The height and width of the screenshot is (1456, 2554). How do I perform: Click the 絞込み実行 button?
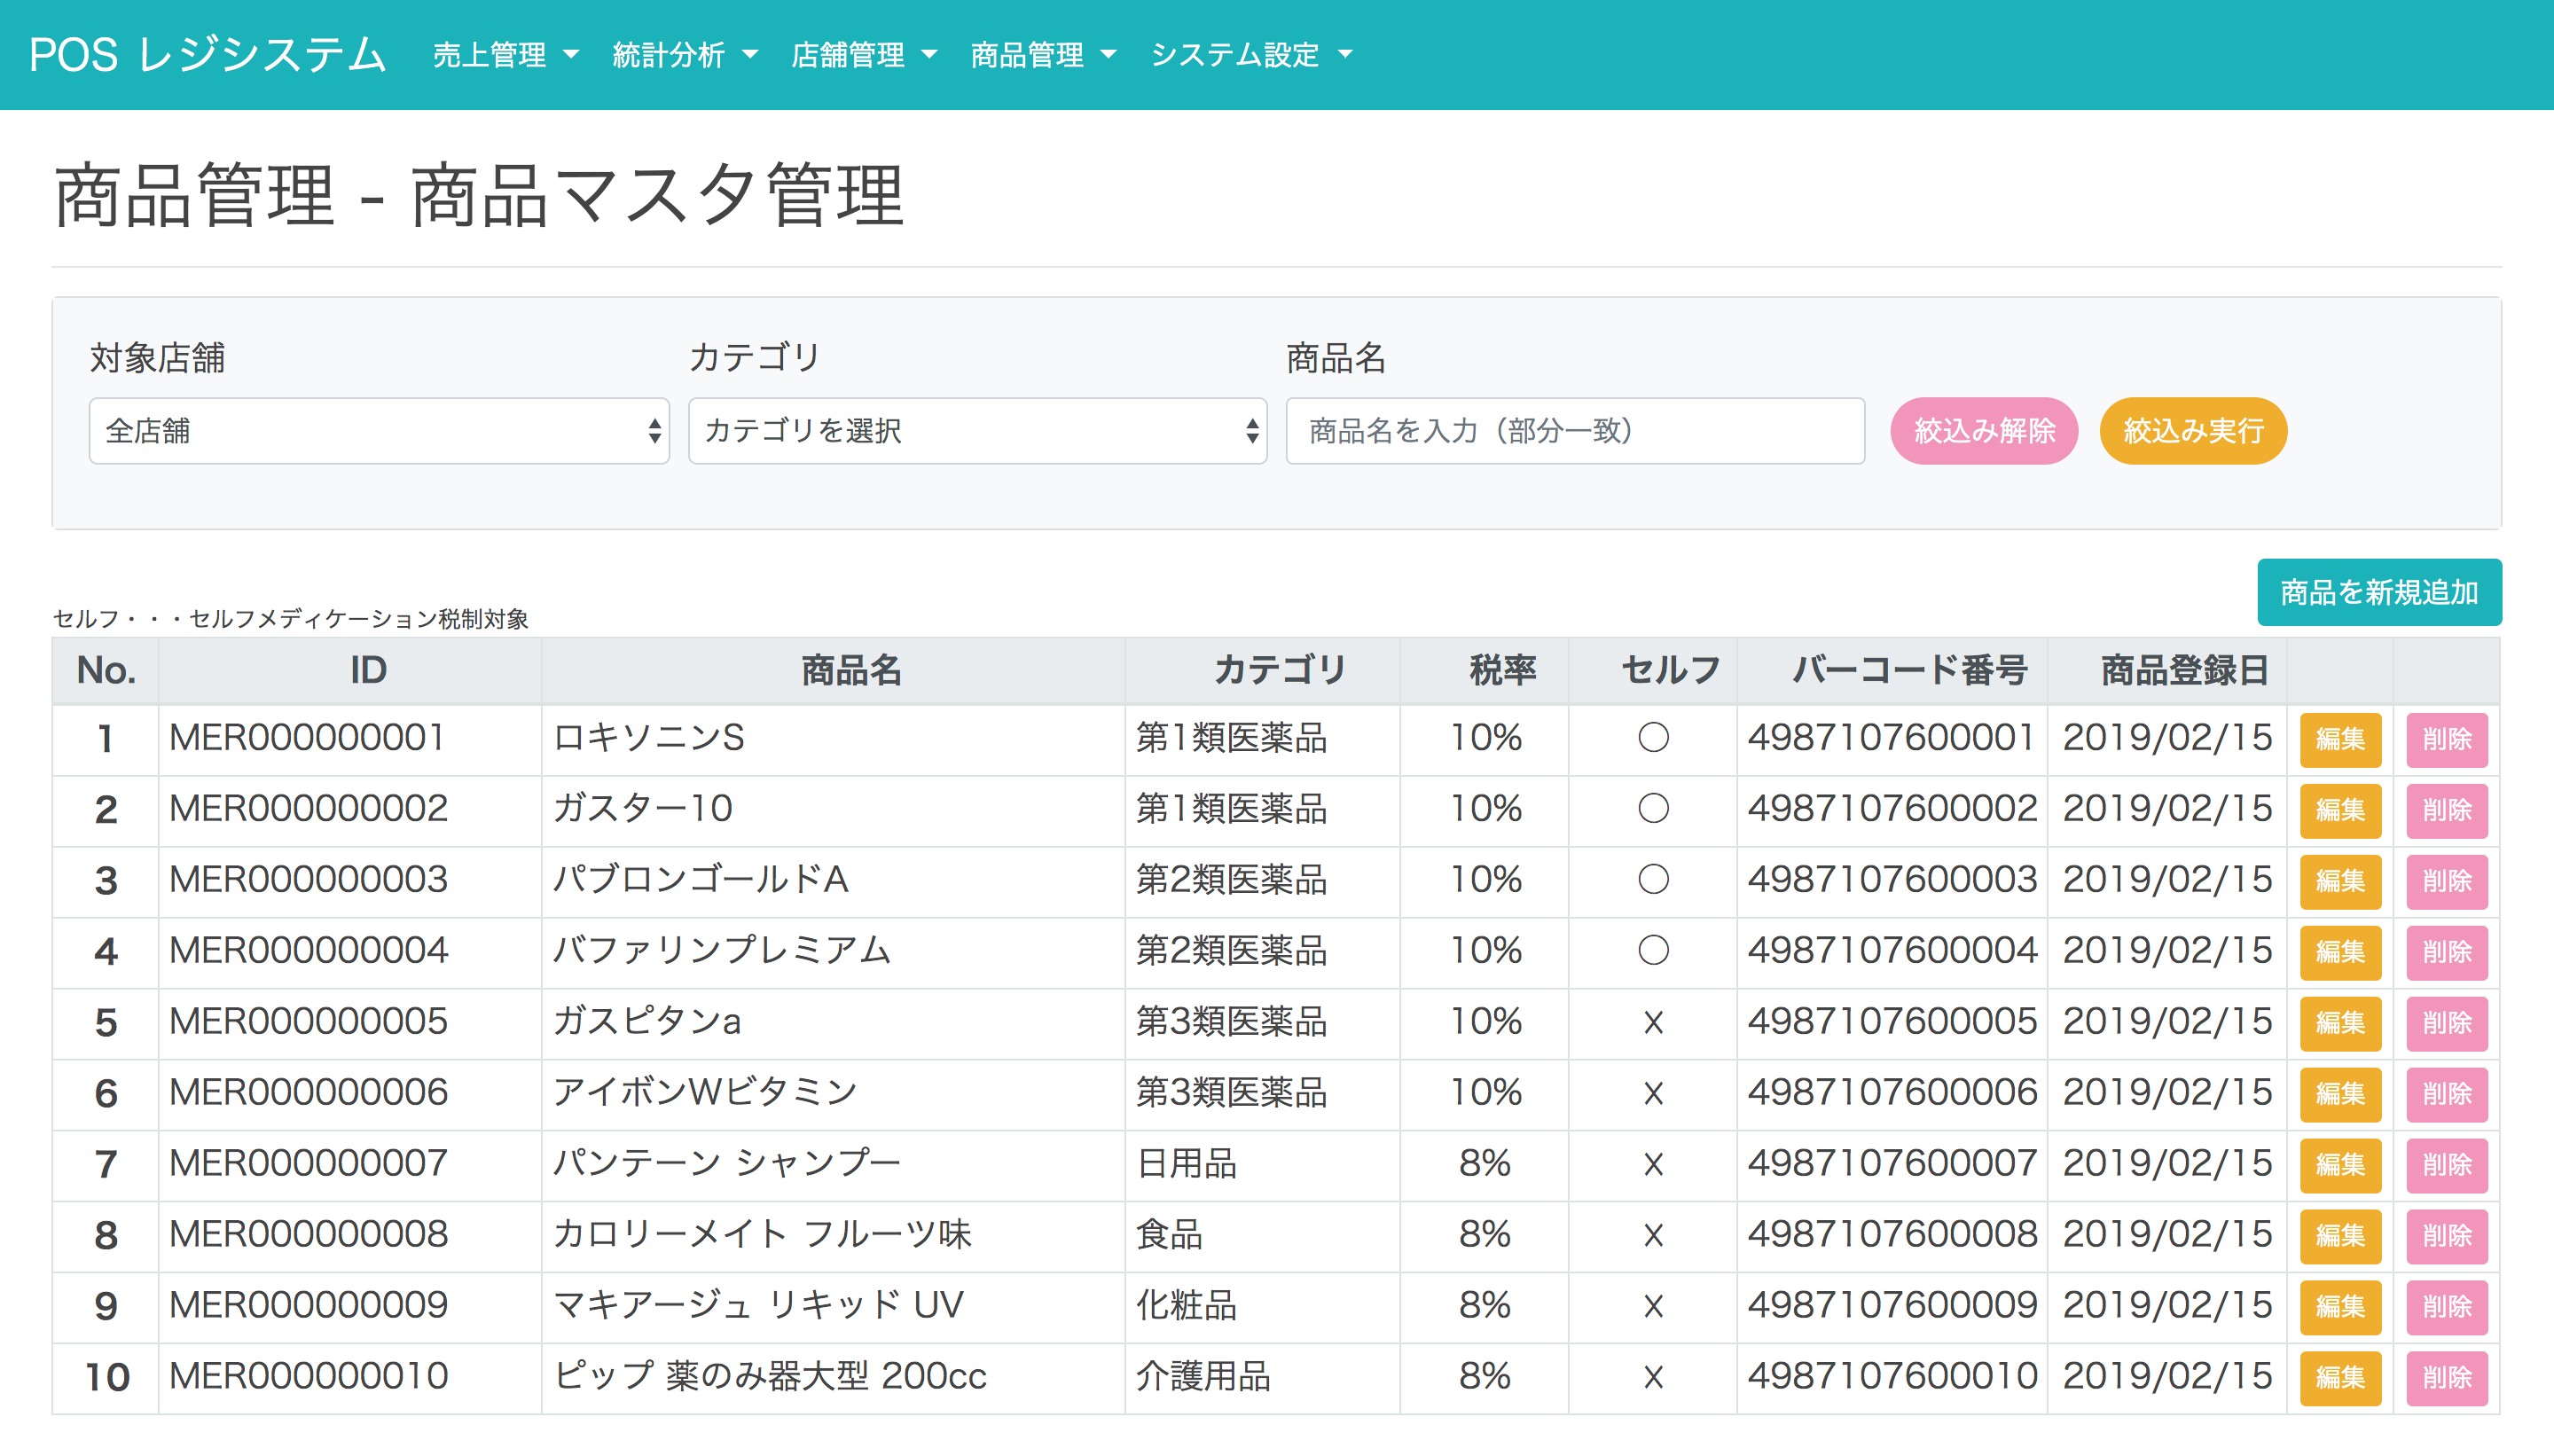click(2193, 431)
